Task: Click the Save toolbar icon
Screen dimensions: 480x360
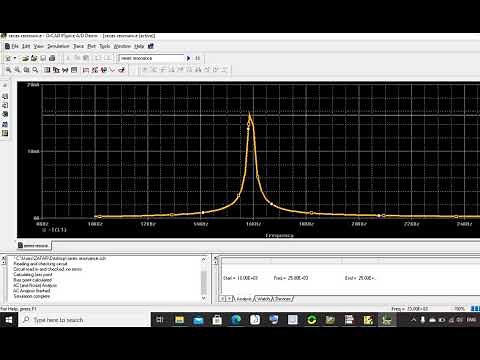Action: tap(43, 58)
